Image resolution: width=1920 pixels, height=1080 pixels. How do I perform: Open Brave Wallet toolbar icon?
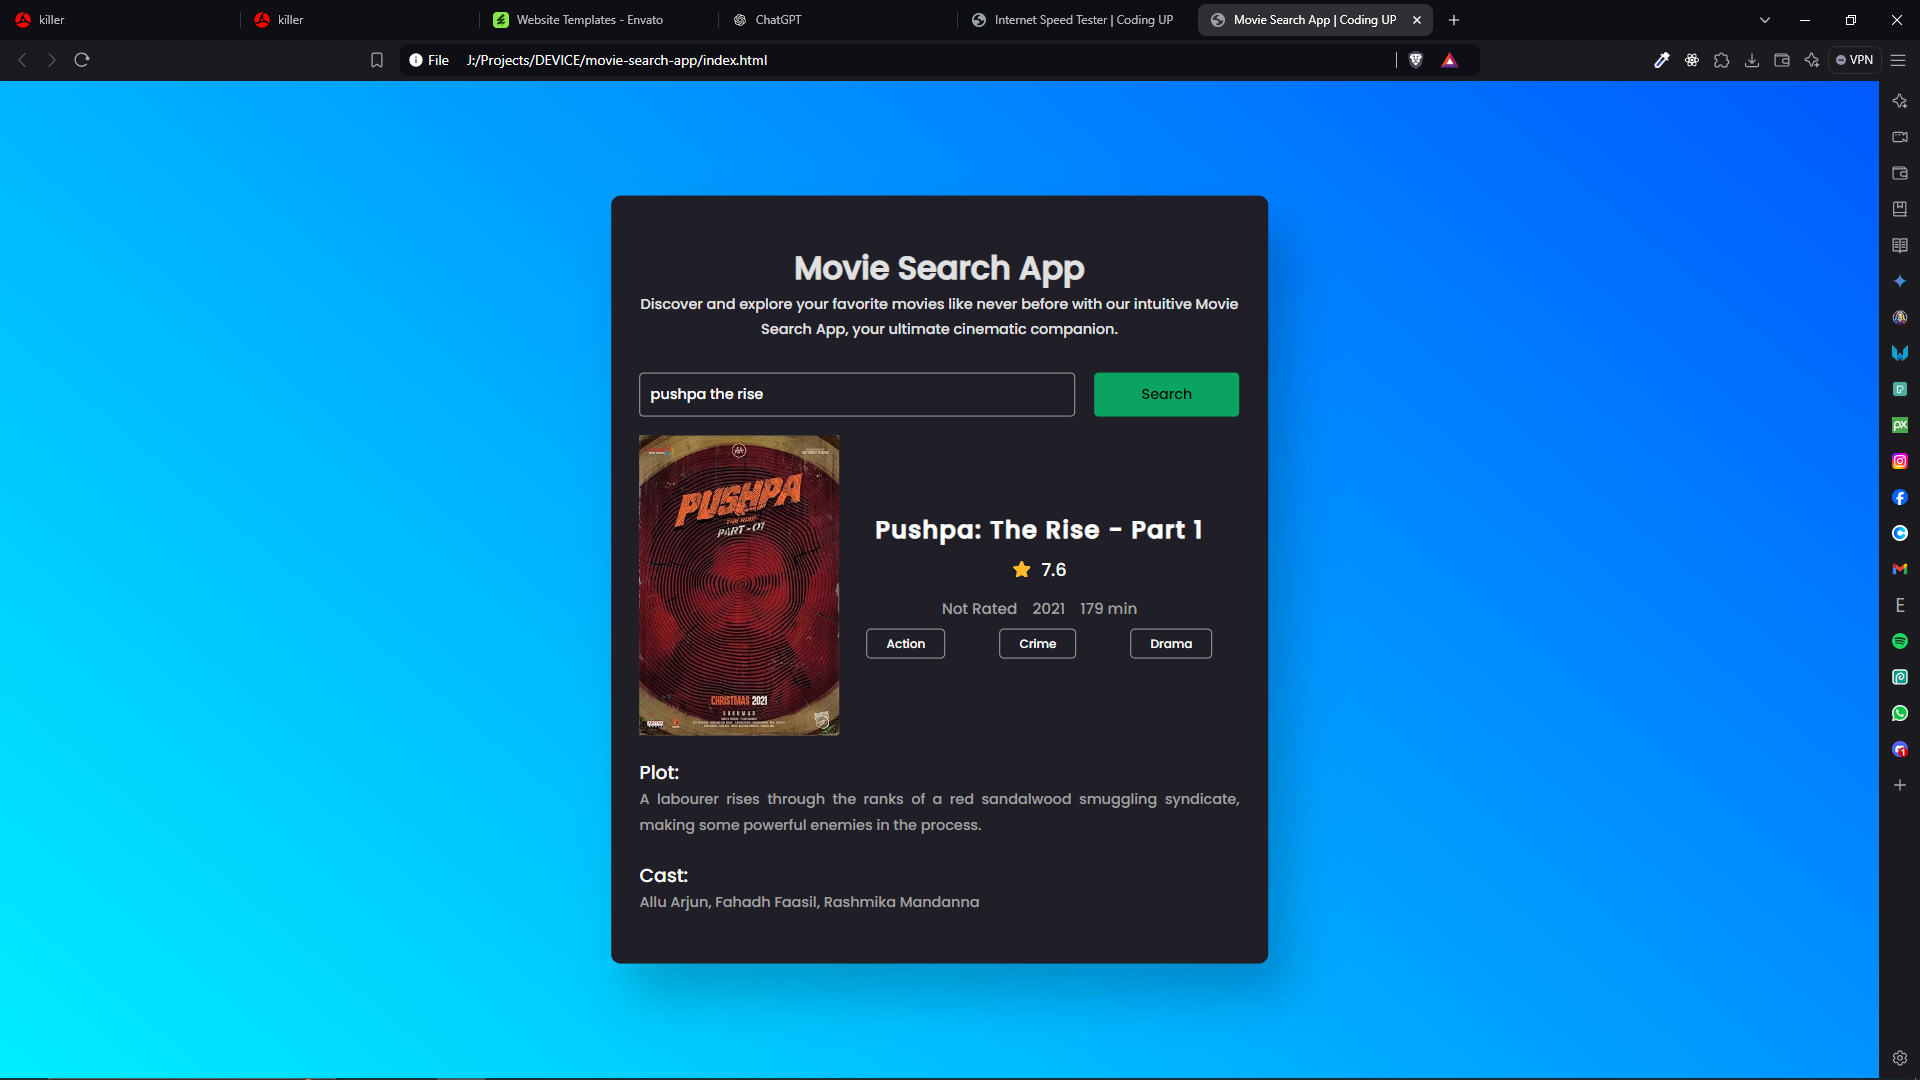pos(1782,60)
